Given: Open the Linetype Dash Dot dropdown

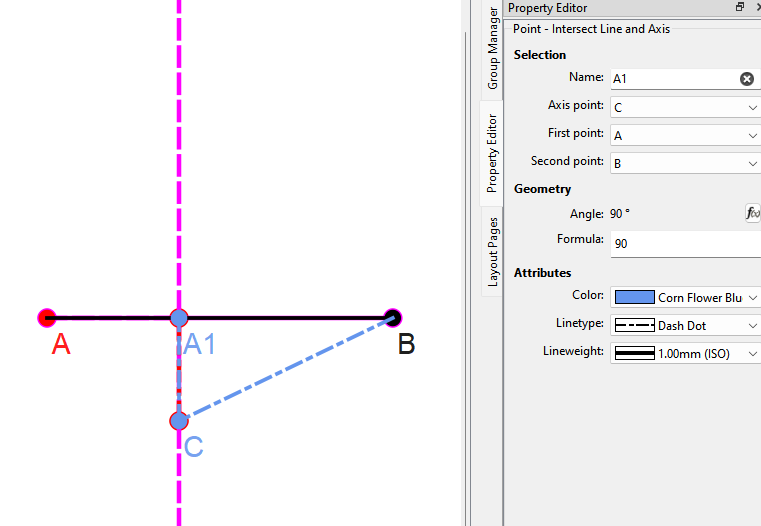Looking at the screenshot, I should [685, 326].
